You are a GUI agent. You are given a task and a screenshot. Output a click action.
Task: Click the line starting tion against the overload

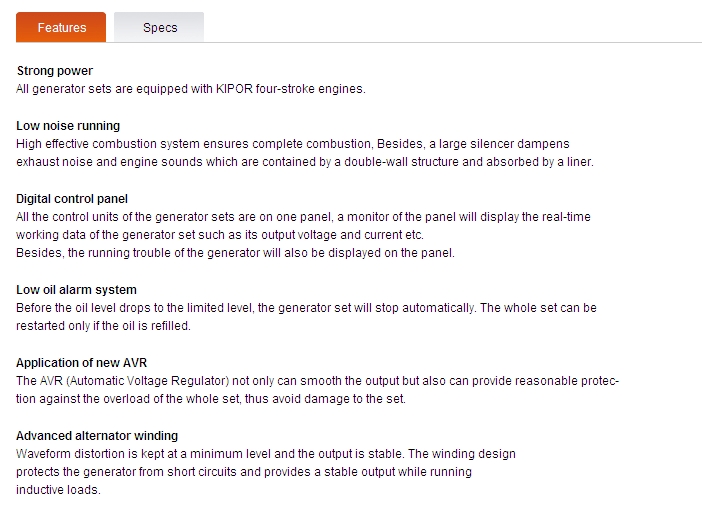(x=211, y=399)
